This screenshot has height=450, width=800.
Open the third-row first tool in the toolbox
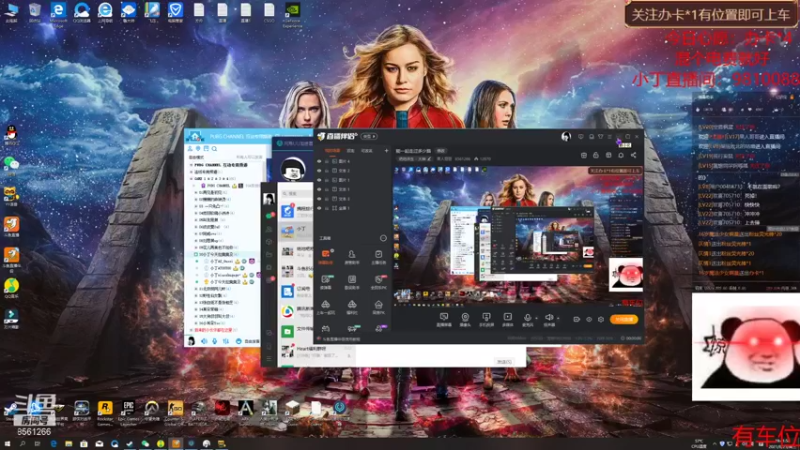[x=326, y=307]
